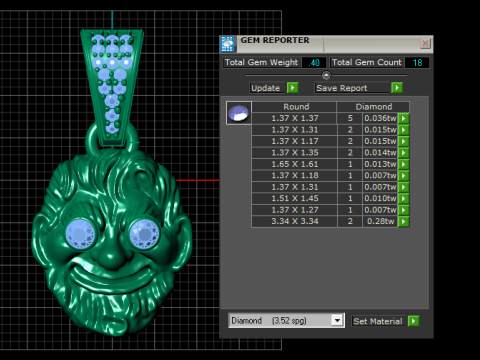Image resolution: width=480 pixels, height=360 pixels.
Task: Click the Update button
Action: point(267,88)
